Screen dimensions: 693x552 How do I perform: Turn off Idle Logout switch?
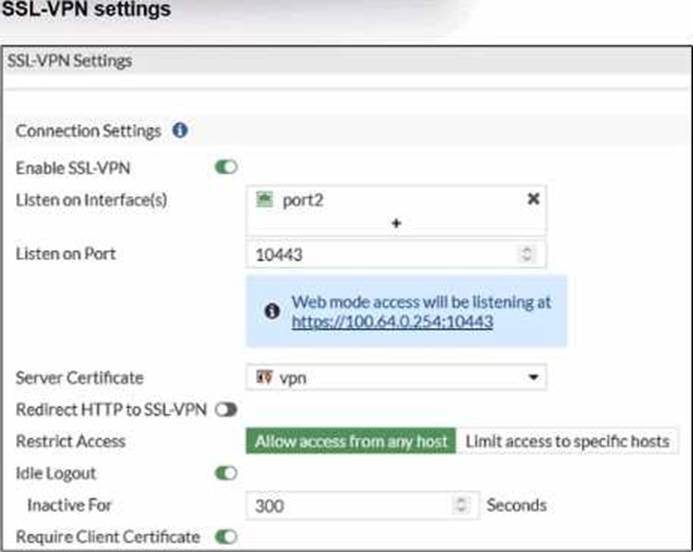point(226,473)
